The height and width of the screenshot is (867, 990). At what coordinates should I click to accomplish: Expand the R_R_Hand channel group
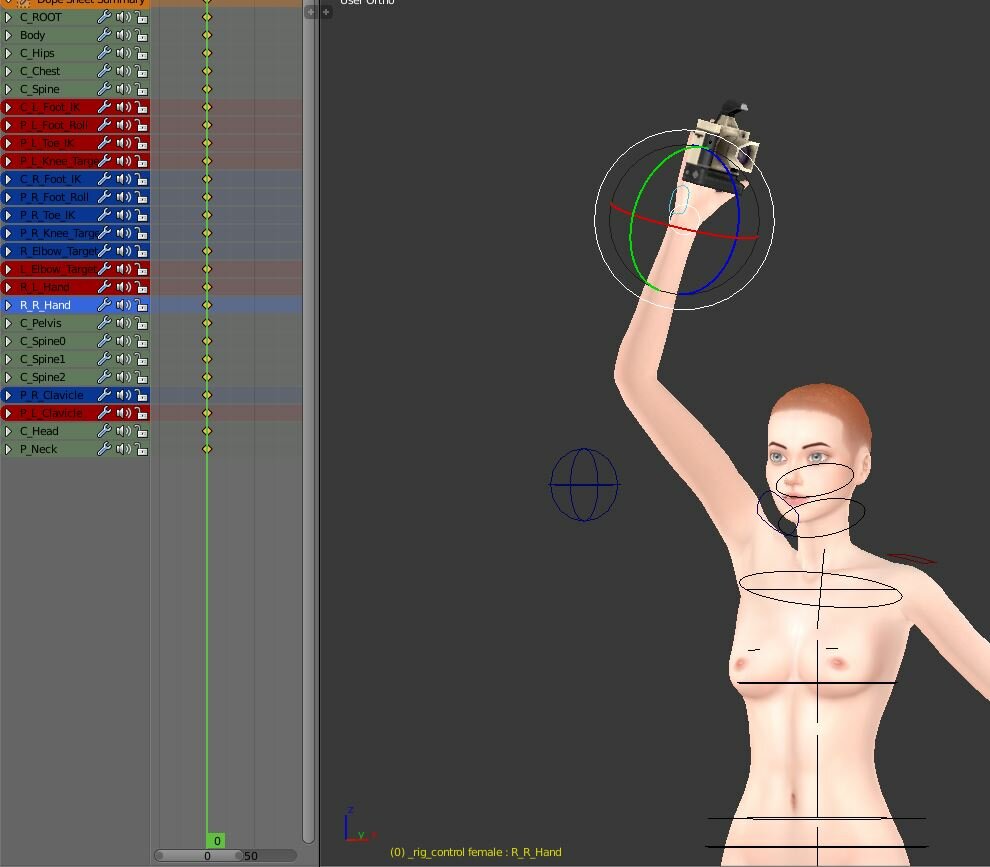(x=8, y=305)
